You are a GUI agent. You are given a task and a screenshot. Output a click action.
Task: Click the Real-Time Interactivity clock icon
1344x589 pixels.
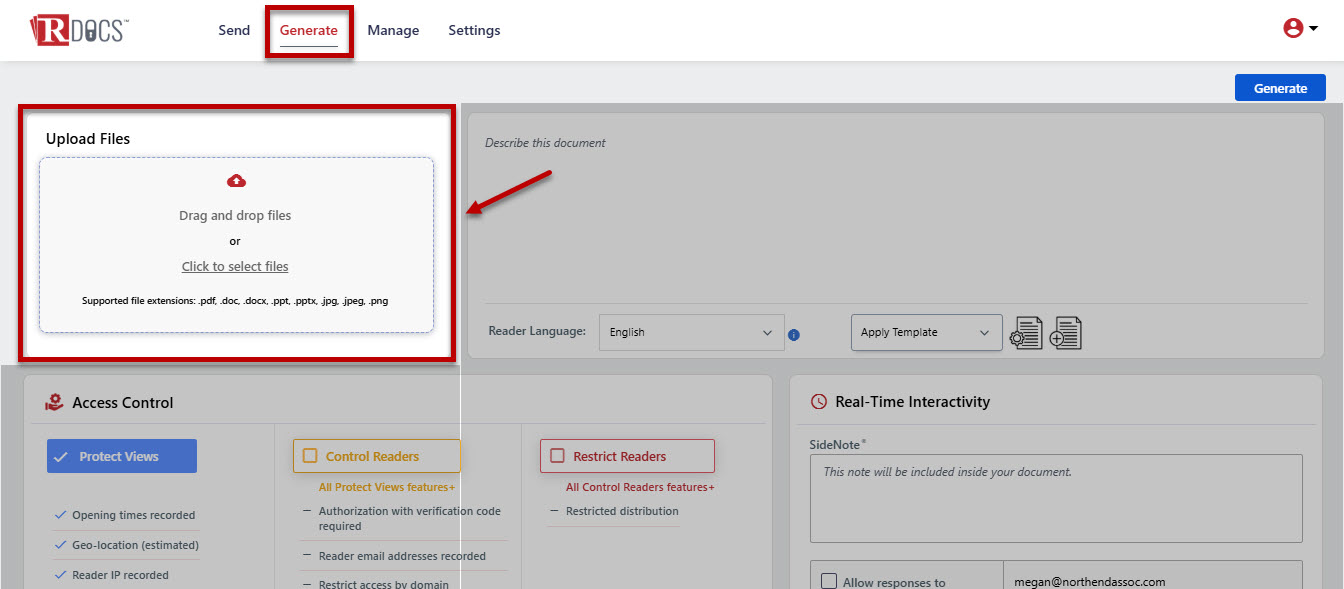(818, 402)
